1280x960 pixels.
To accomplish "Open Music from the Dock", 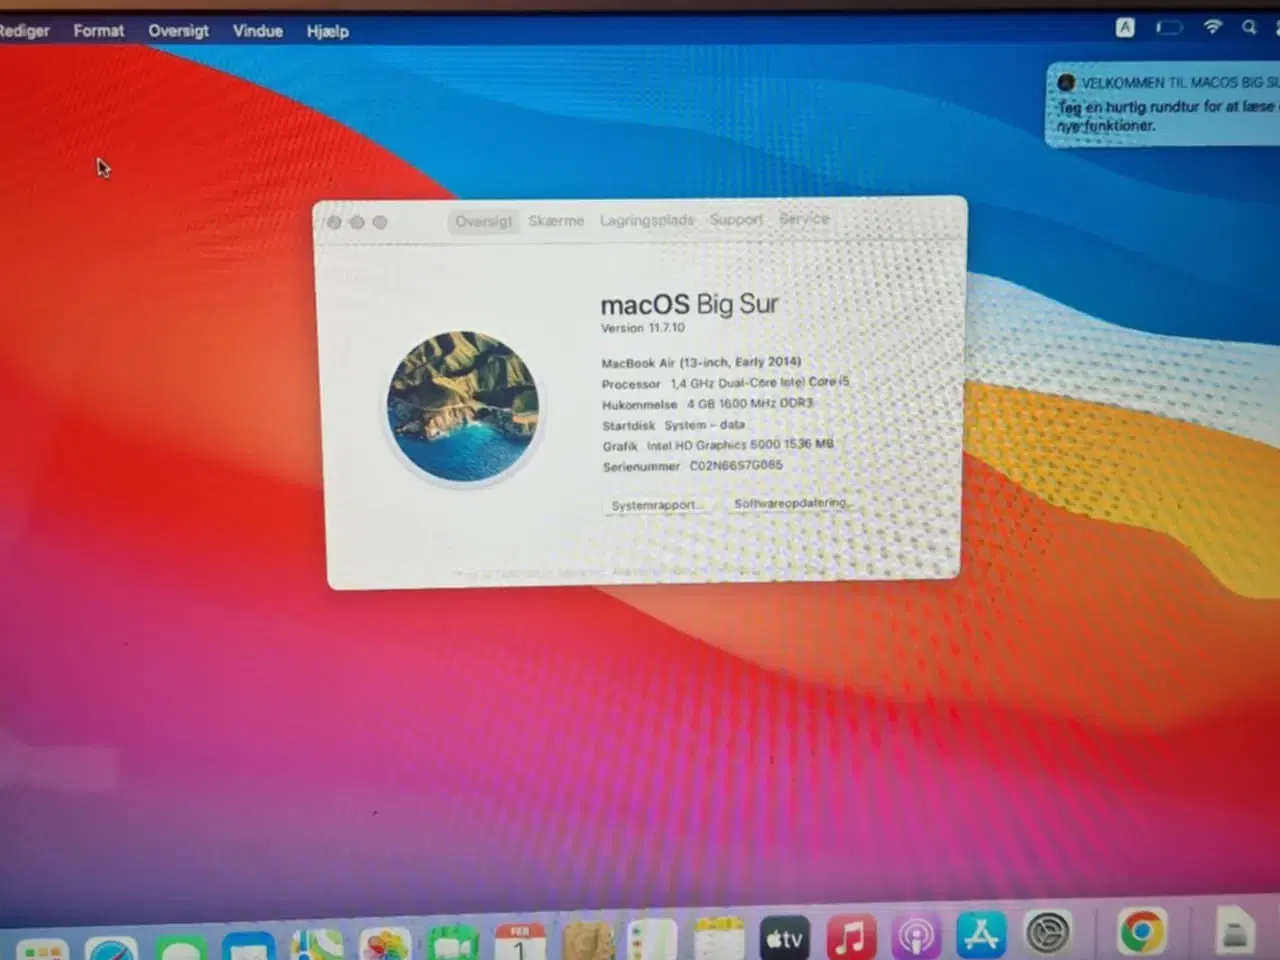I will point(851,937).
